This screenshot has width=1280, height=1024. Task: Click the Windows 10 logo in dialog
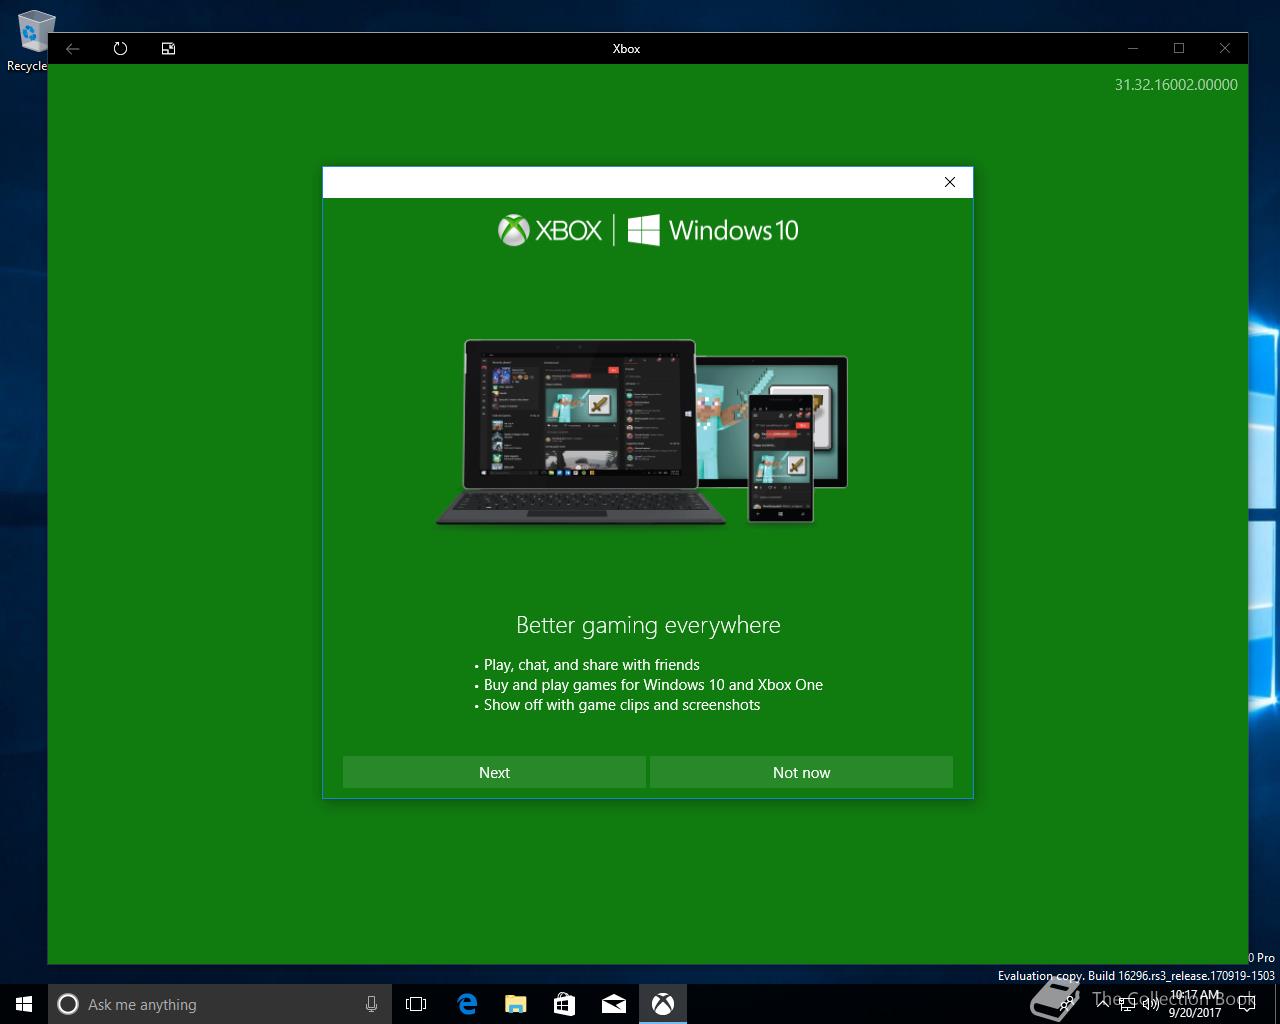[713, 230]
